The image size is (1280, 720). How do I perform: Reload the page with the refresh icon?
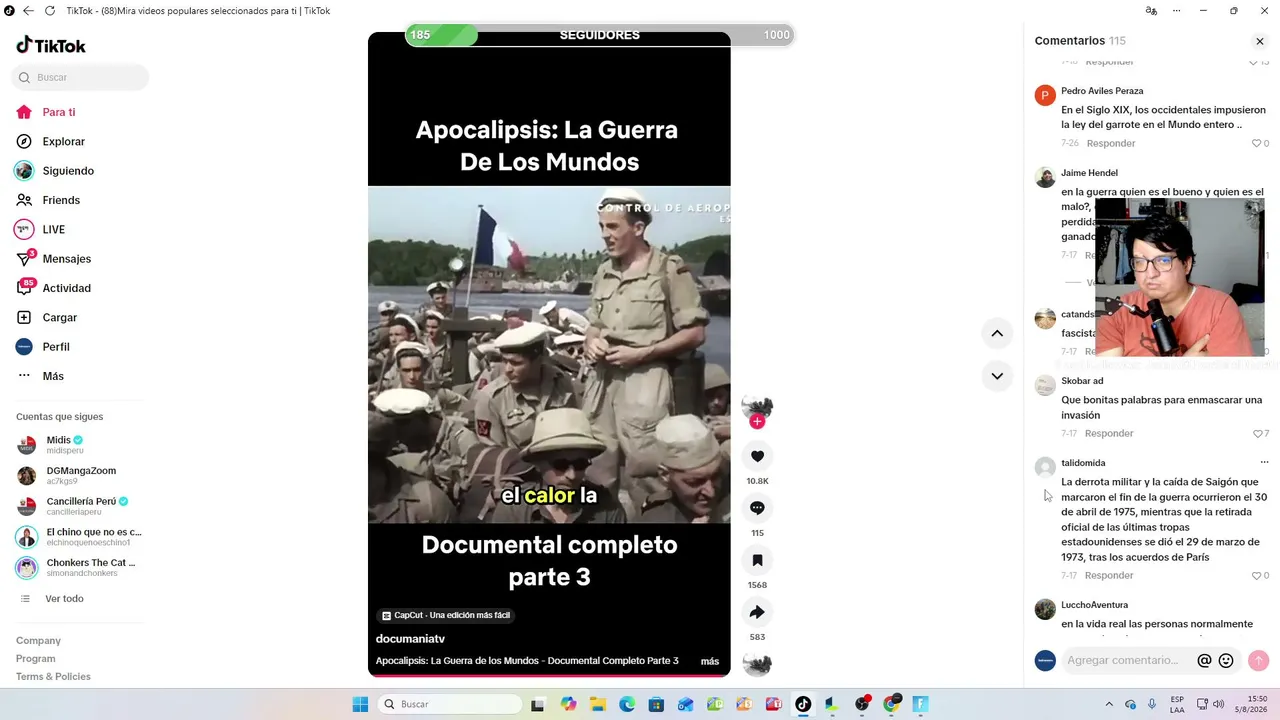point(49,11)
